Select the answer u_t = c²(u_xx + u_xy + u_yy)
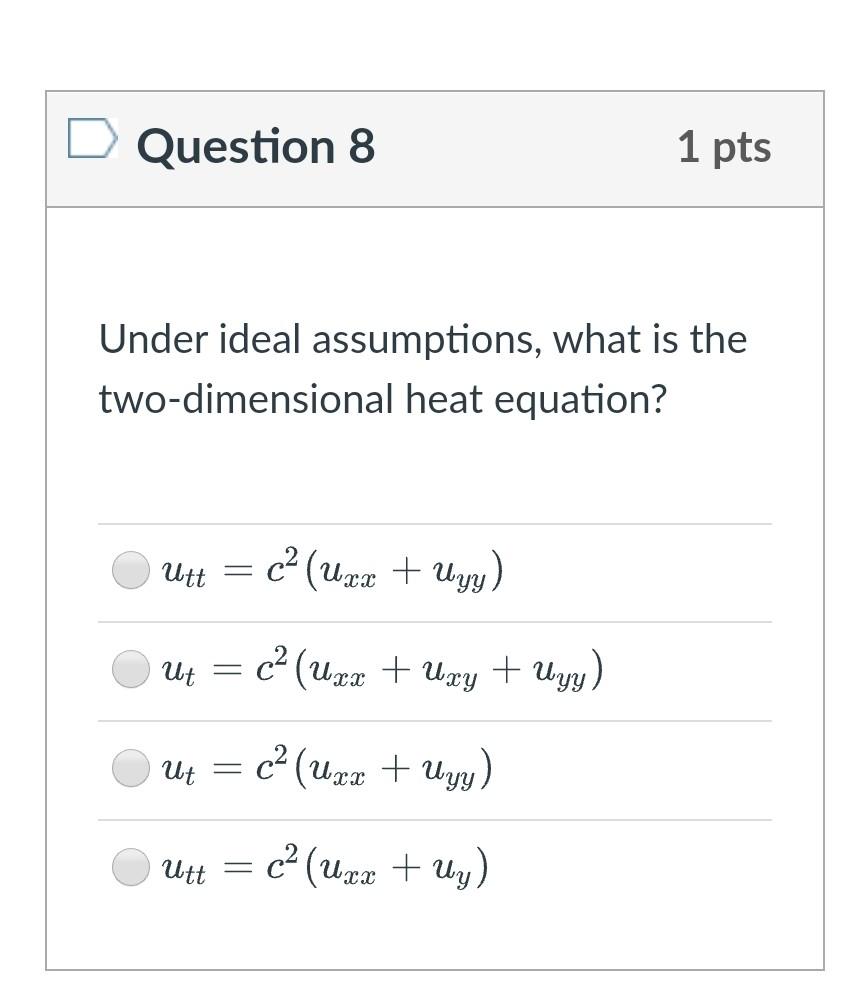Image resolution: width=859 pixels, height=1008 pixels. click(130, 670)
